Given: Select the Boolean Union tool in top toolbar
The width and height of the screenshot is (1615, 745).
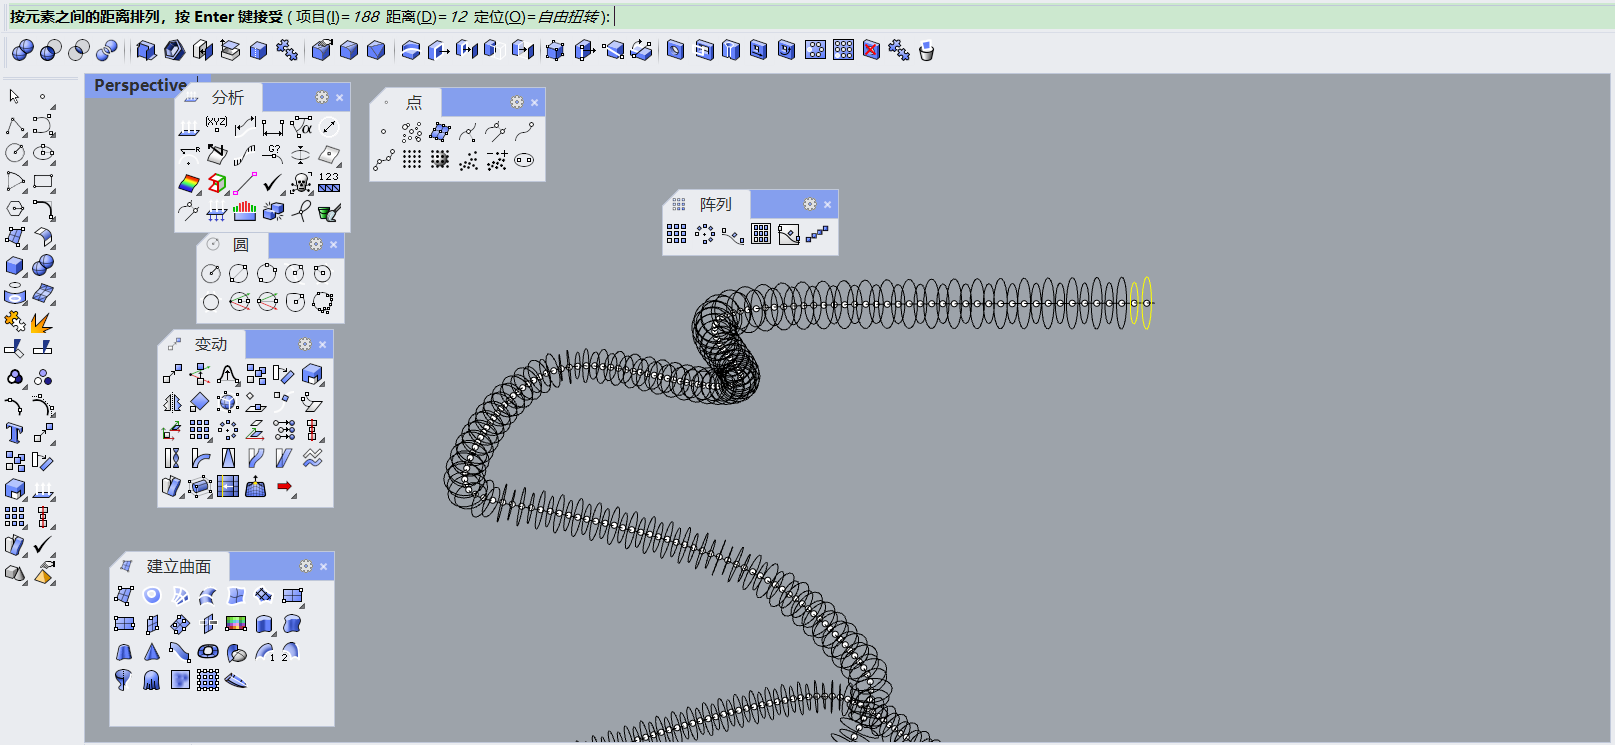Looking at the screenshot, I should (x=22, y=50).
